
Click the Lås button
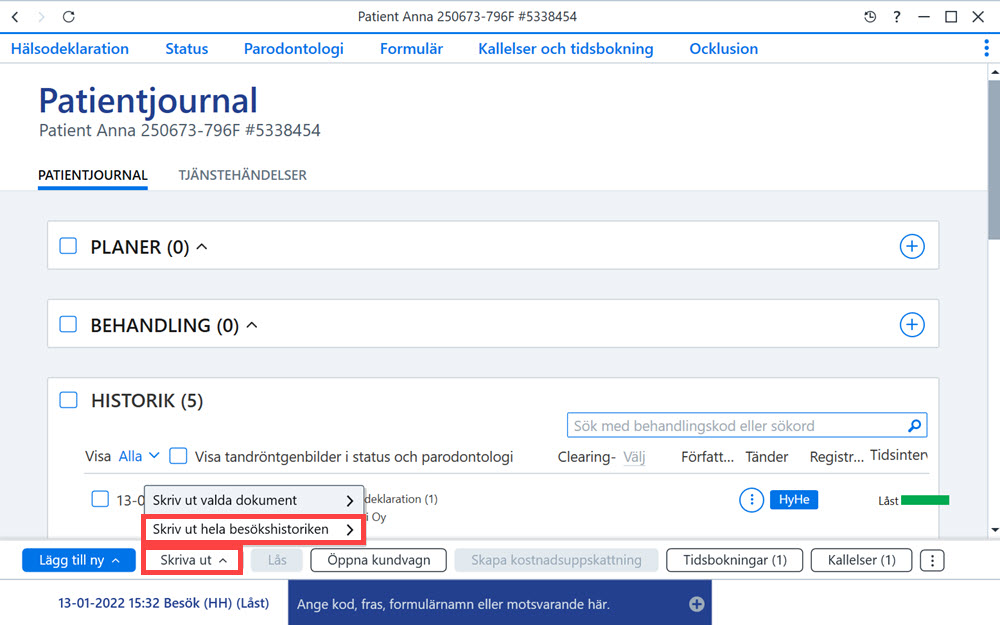(277, 561)
